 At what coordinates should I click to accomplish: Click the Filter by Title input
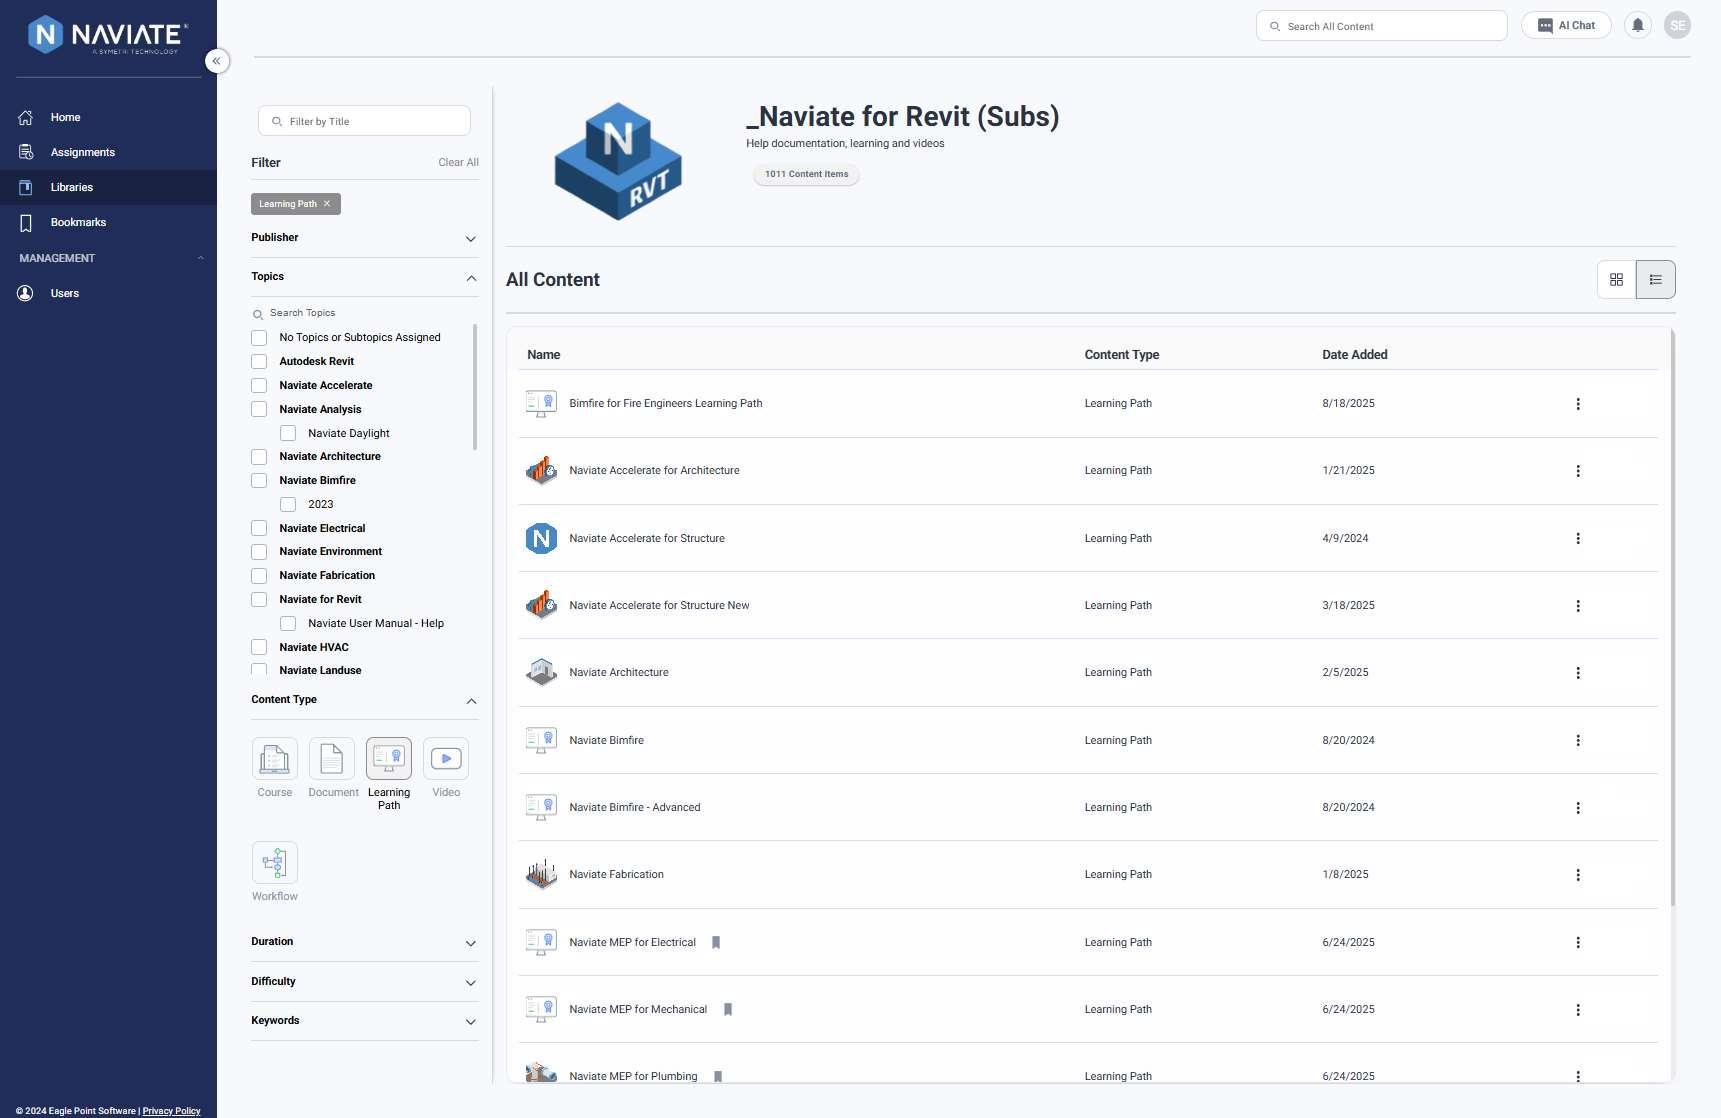point(364,121)
